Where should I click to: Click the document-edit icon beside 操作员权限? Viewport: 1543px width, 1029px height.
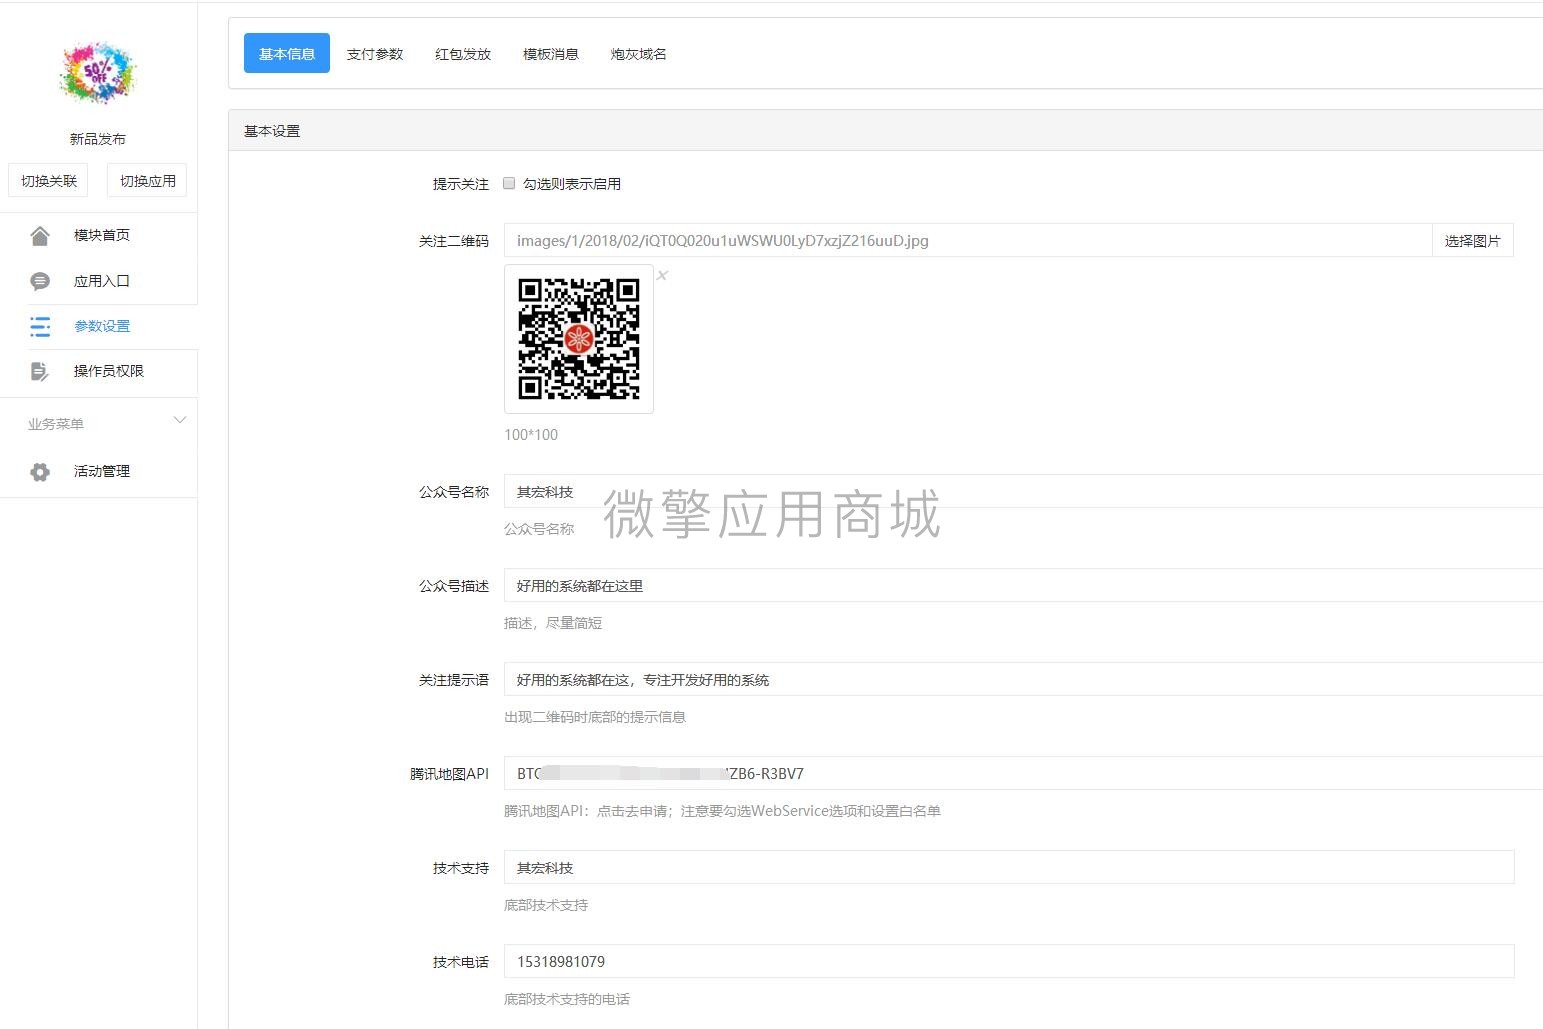click(x=40, y=371)
